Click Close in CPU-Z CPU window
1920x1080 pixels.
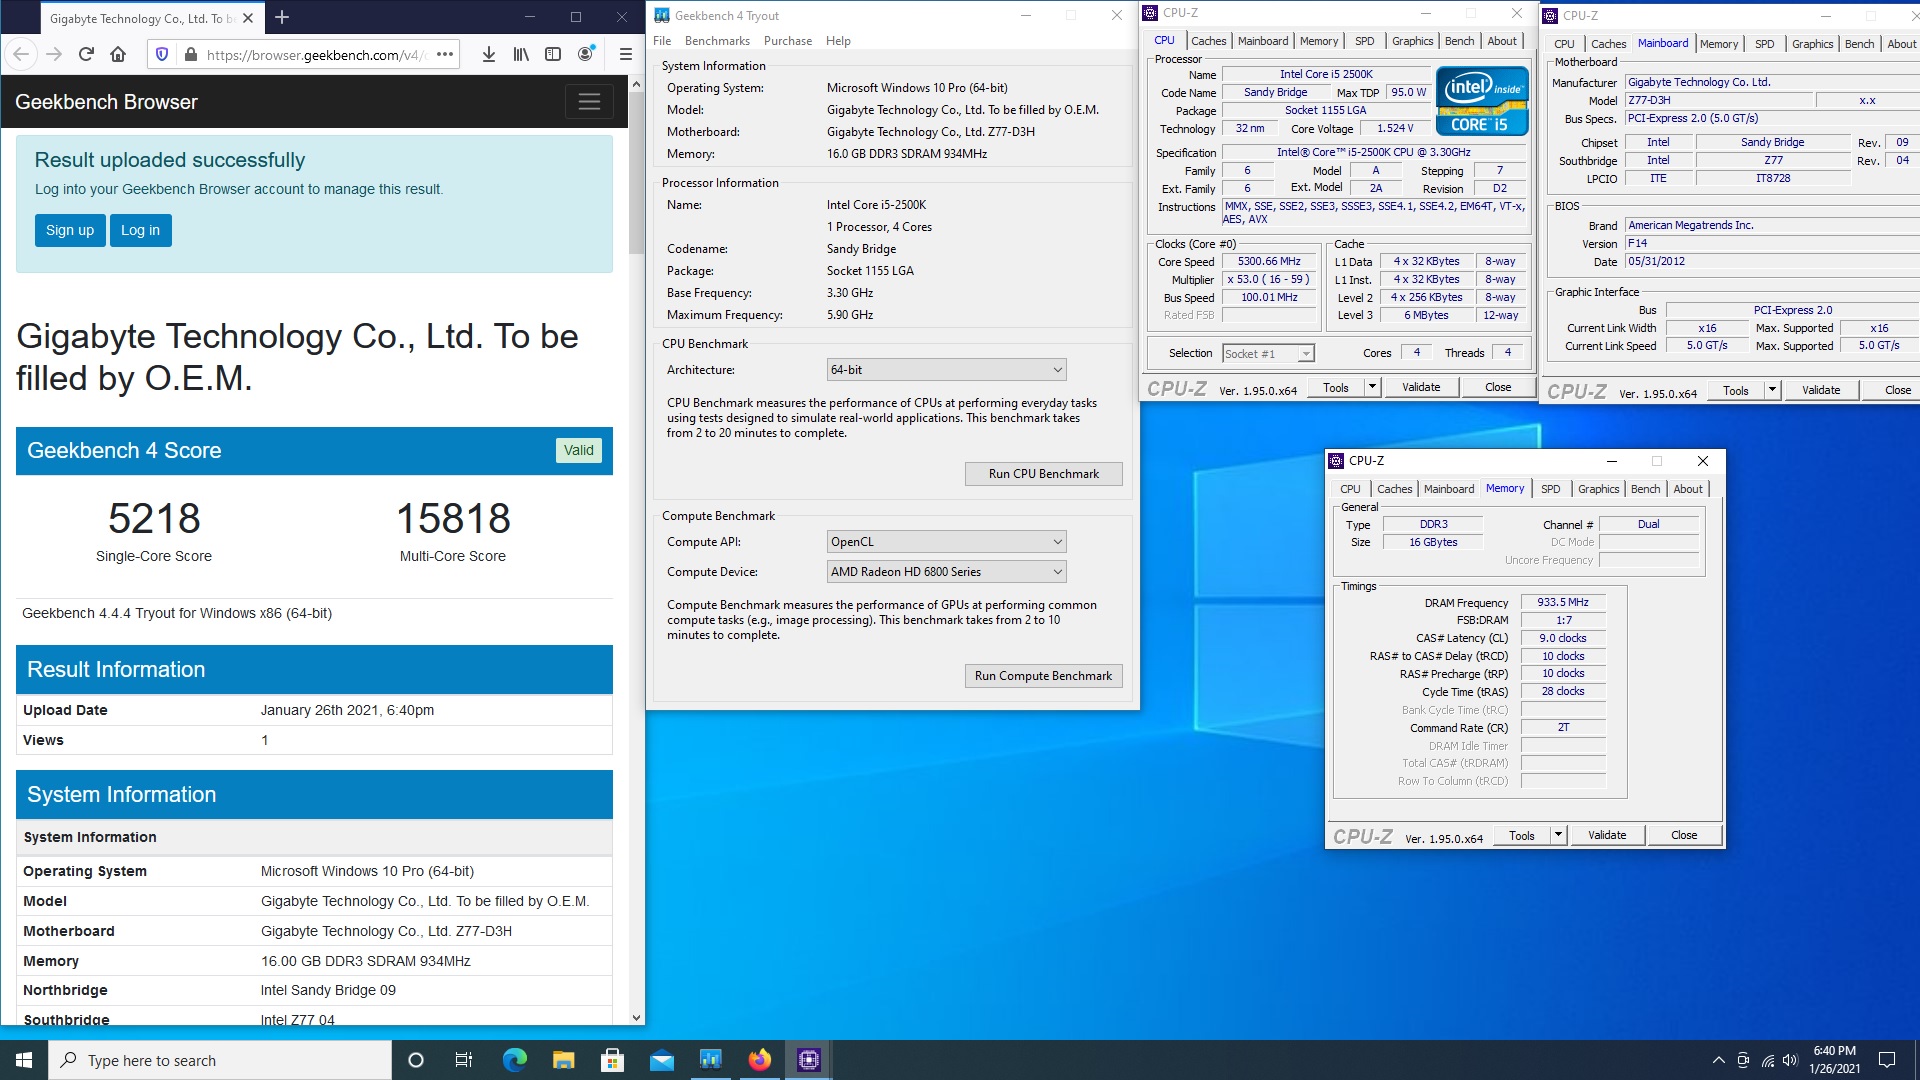point(1497,387)
